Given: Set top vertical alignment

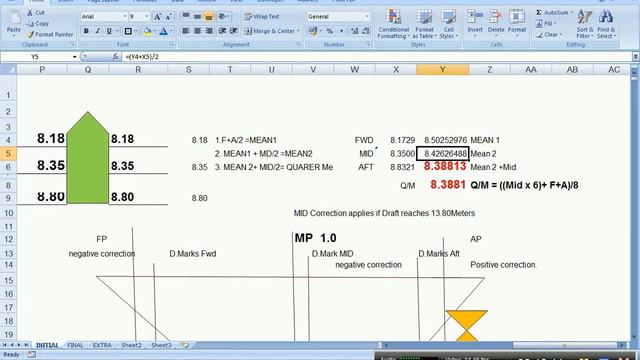Looking at the screenshot, I should [x=186, y=16].
